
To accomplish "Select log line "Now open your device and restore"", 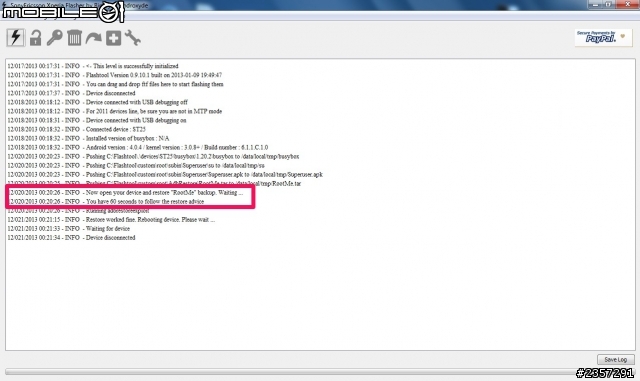I will click(x=126, y=192).
